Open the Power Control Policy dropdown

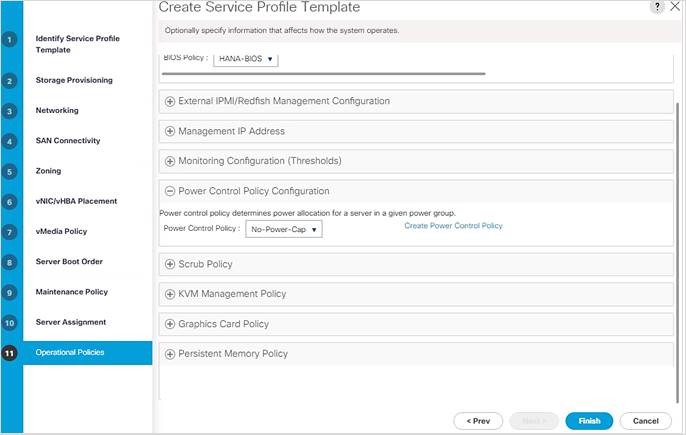(284, 229)
